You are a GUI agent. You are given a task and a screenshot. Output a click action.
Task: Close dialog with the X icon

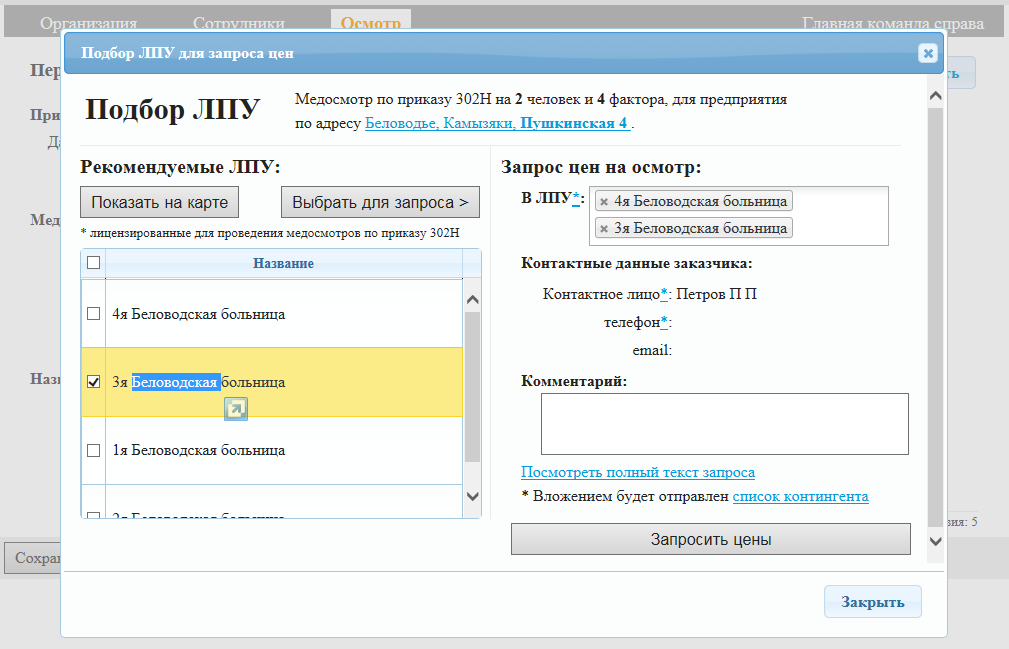(928, 53)
